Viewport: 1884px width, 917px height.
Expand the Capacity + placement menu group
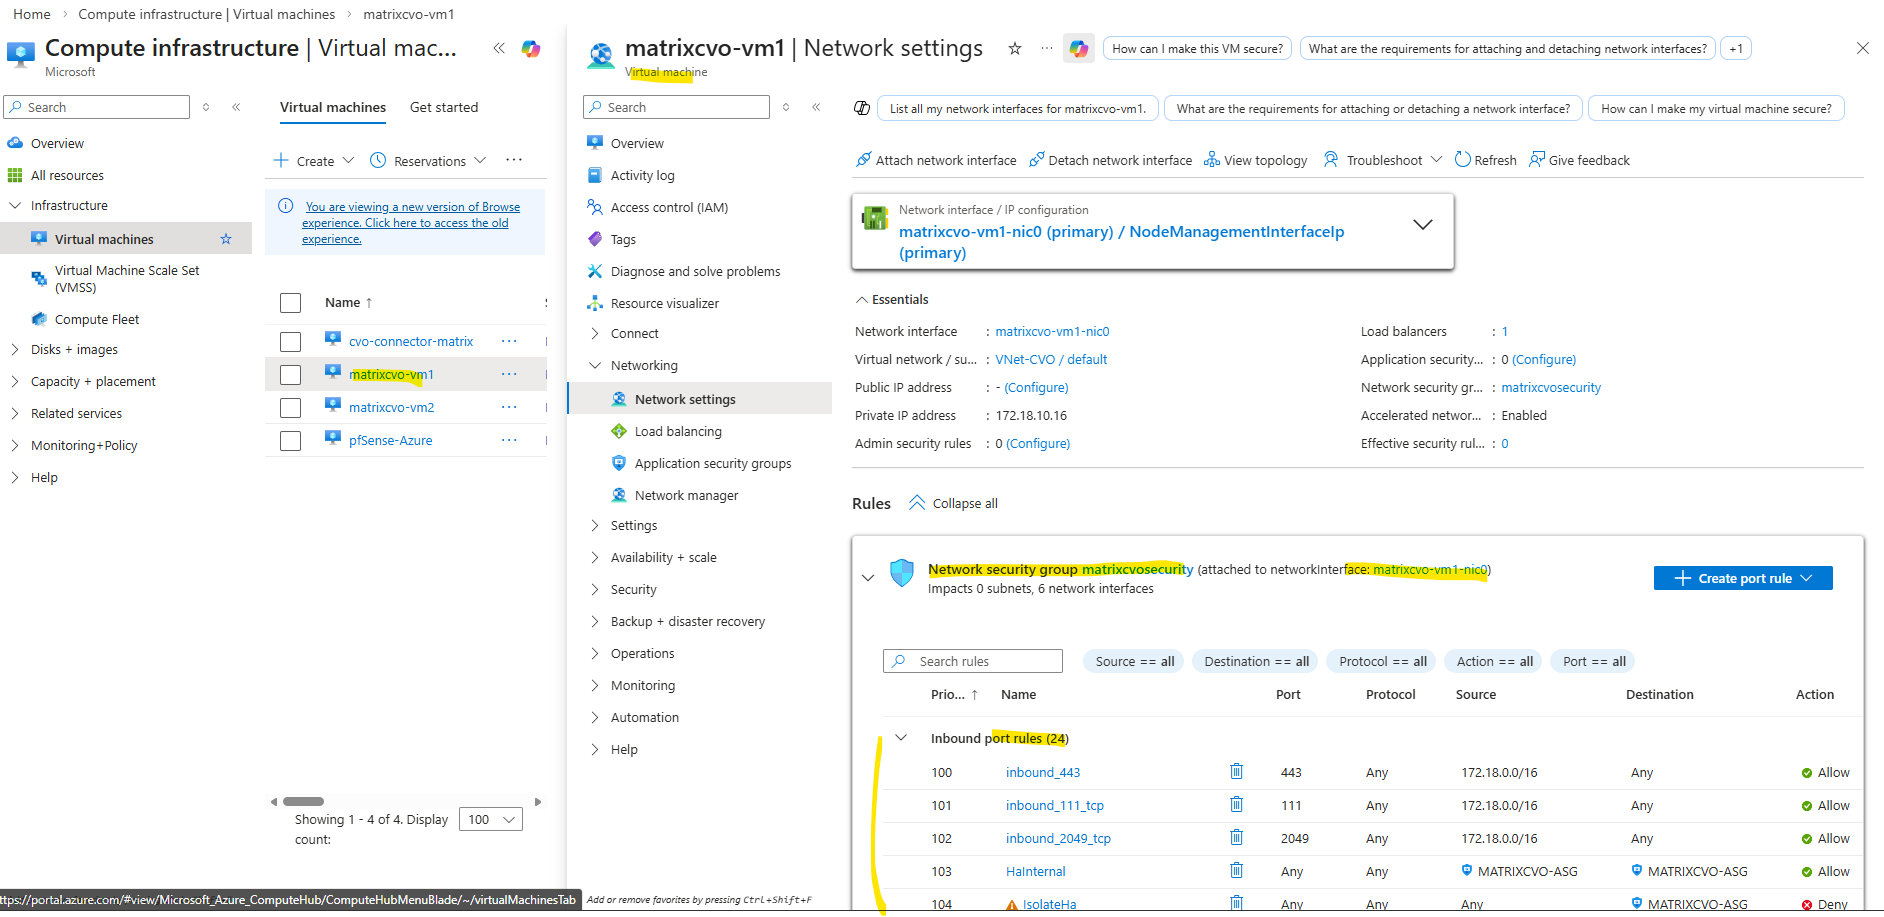15,381
